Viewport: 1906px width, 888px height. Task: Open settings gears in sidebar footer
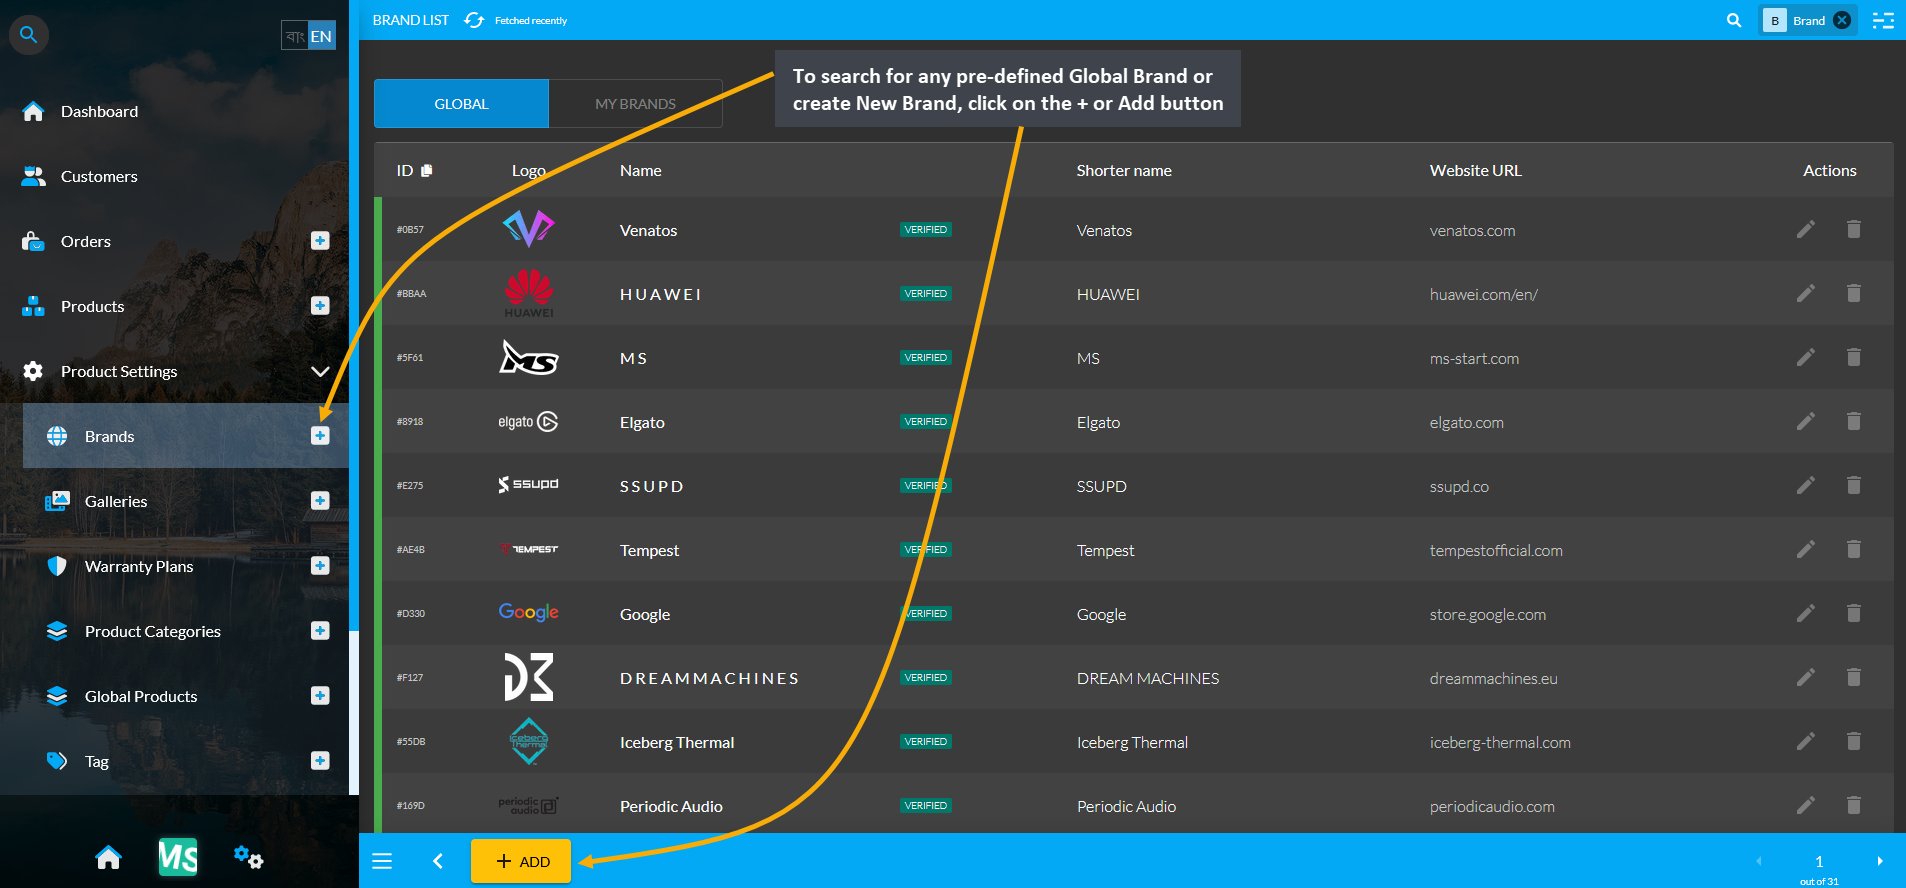[248, 857]
